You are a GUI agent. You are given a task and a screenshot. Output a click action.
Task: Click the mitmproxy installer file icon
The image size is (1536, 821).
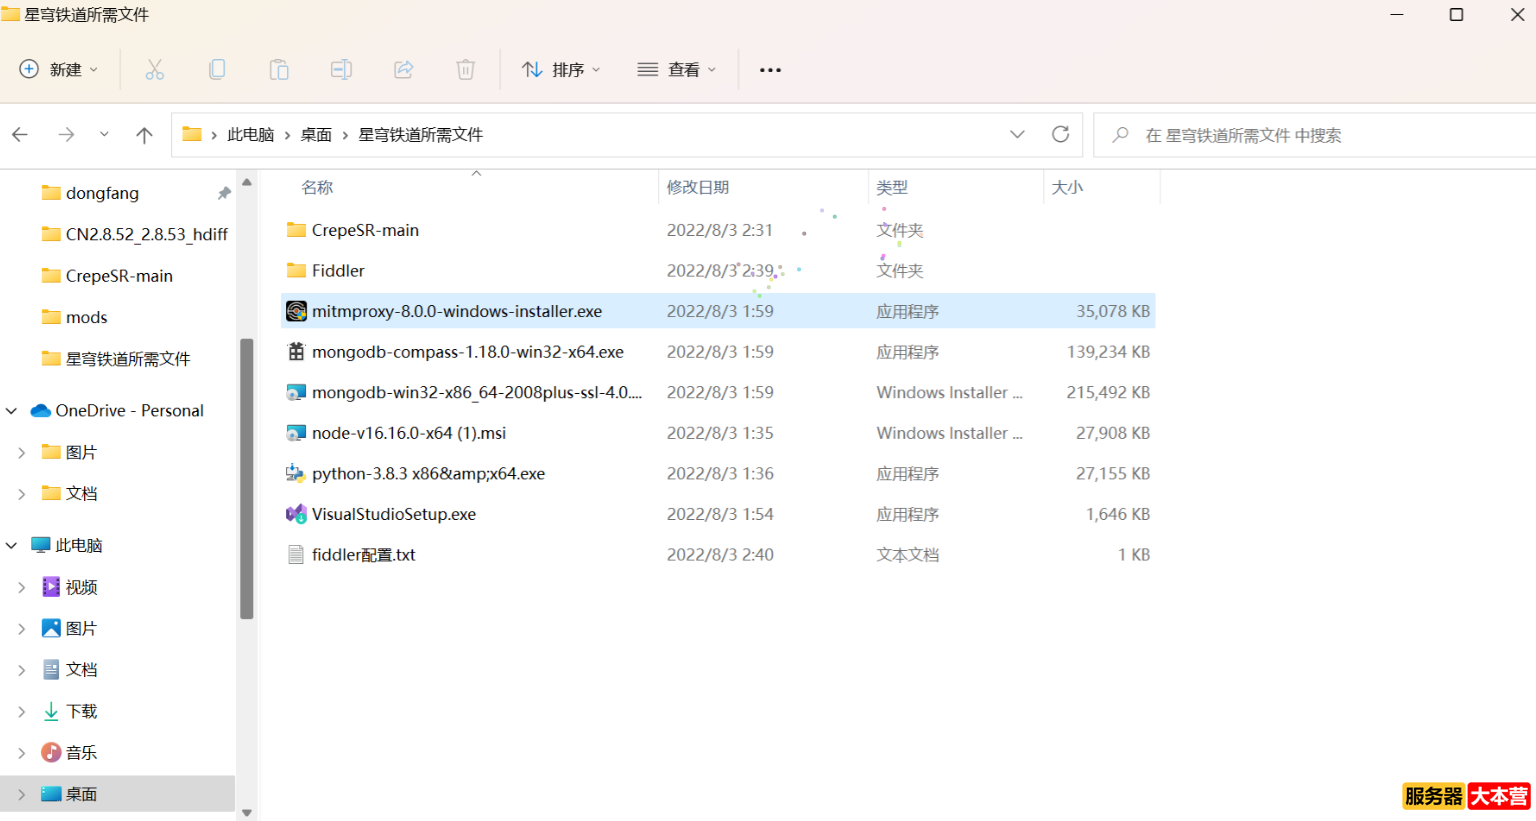point(296,311)
